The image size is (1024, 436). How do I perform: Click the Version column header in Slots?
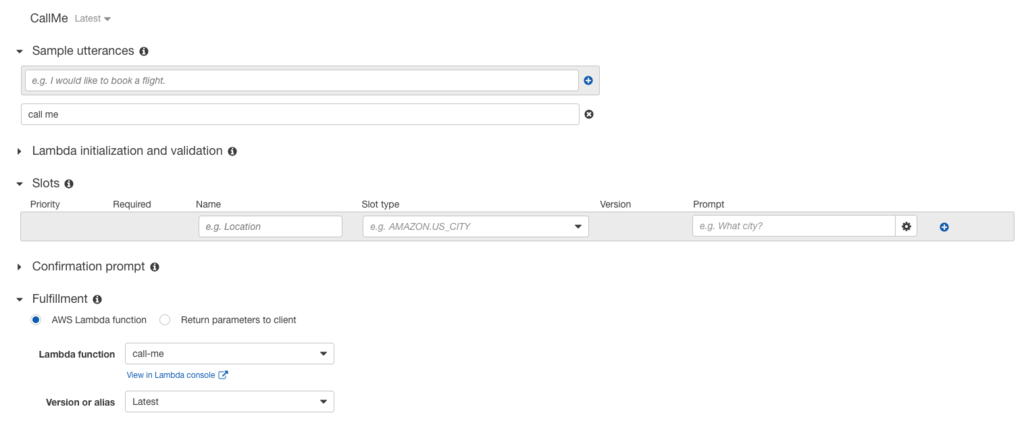[615, 204]
